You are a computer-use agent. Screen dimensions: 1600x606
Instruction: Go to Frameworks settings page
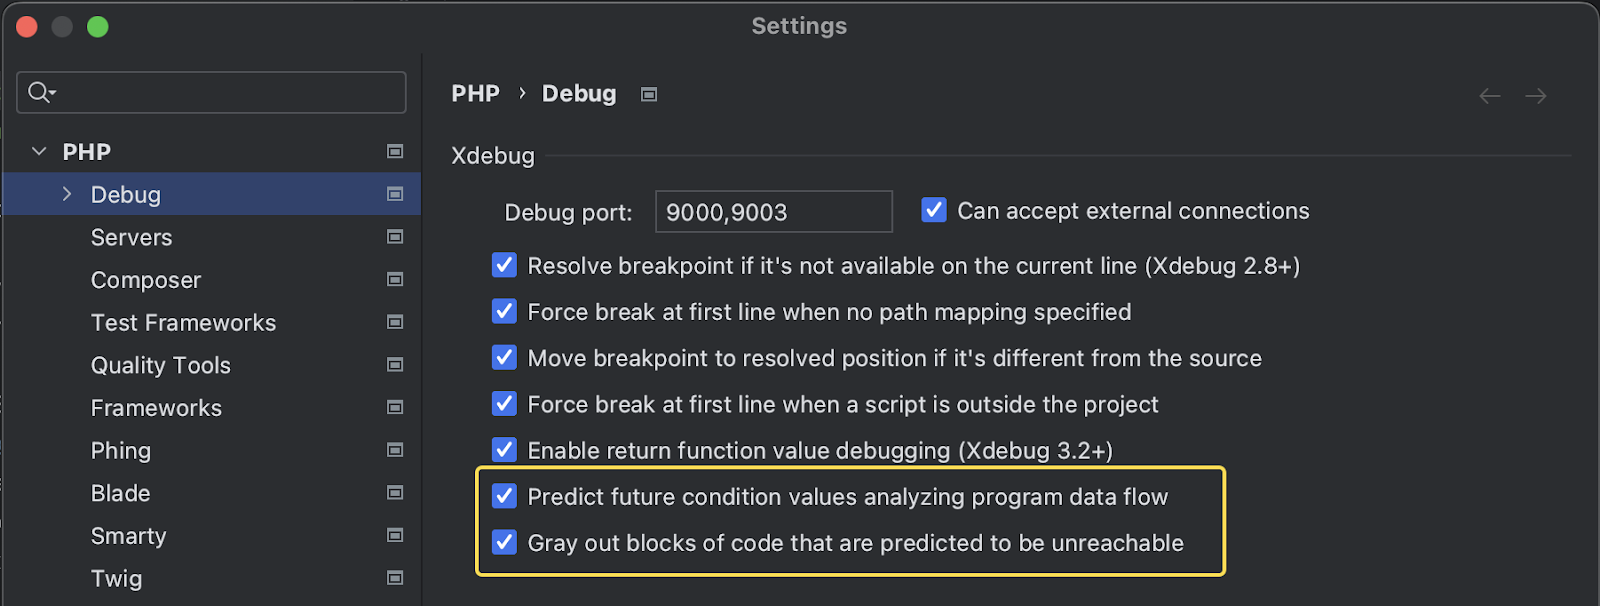click(x=156, y=408)
